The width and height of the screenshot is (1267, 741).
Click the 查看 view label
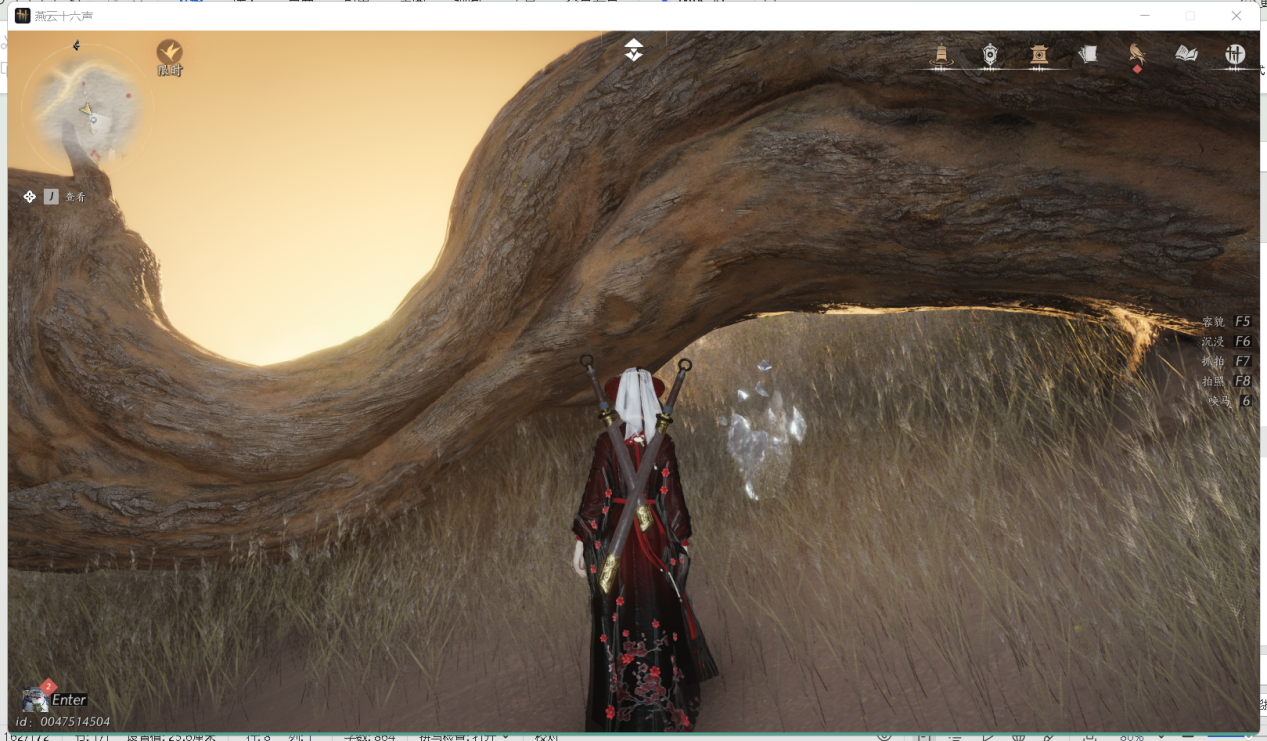pos(76,197)
